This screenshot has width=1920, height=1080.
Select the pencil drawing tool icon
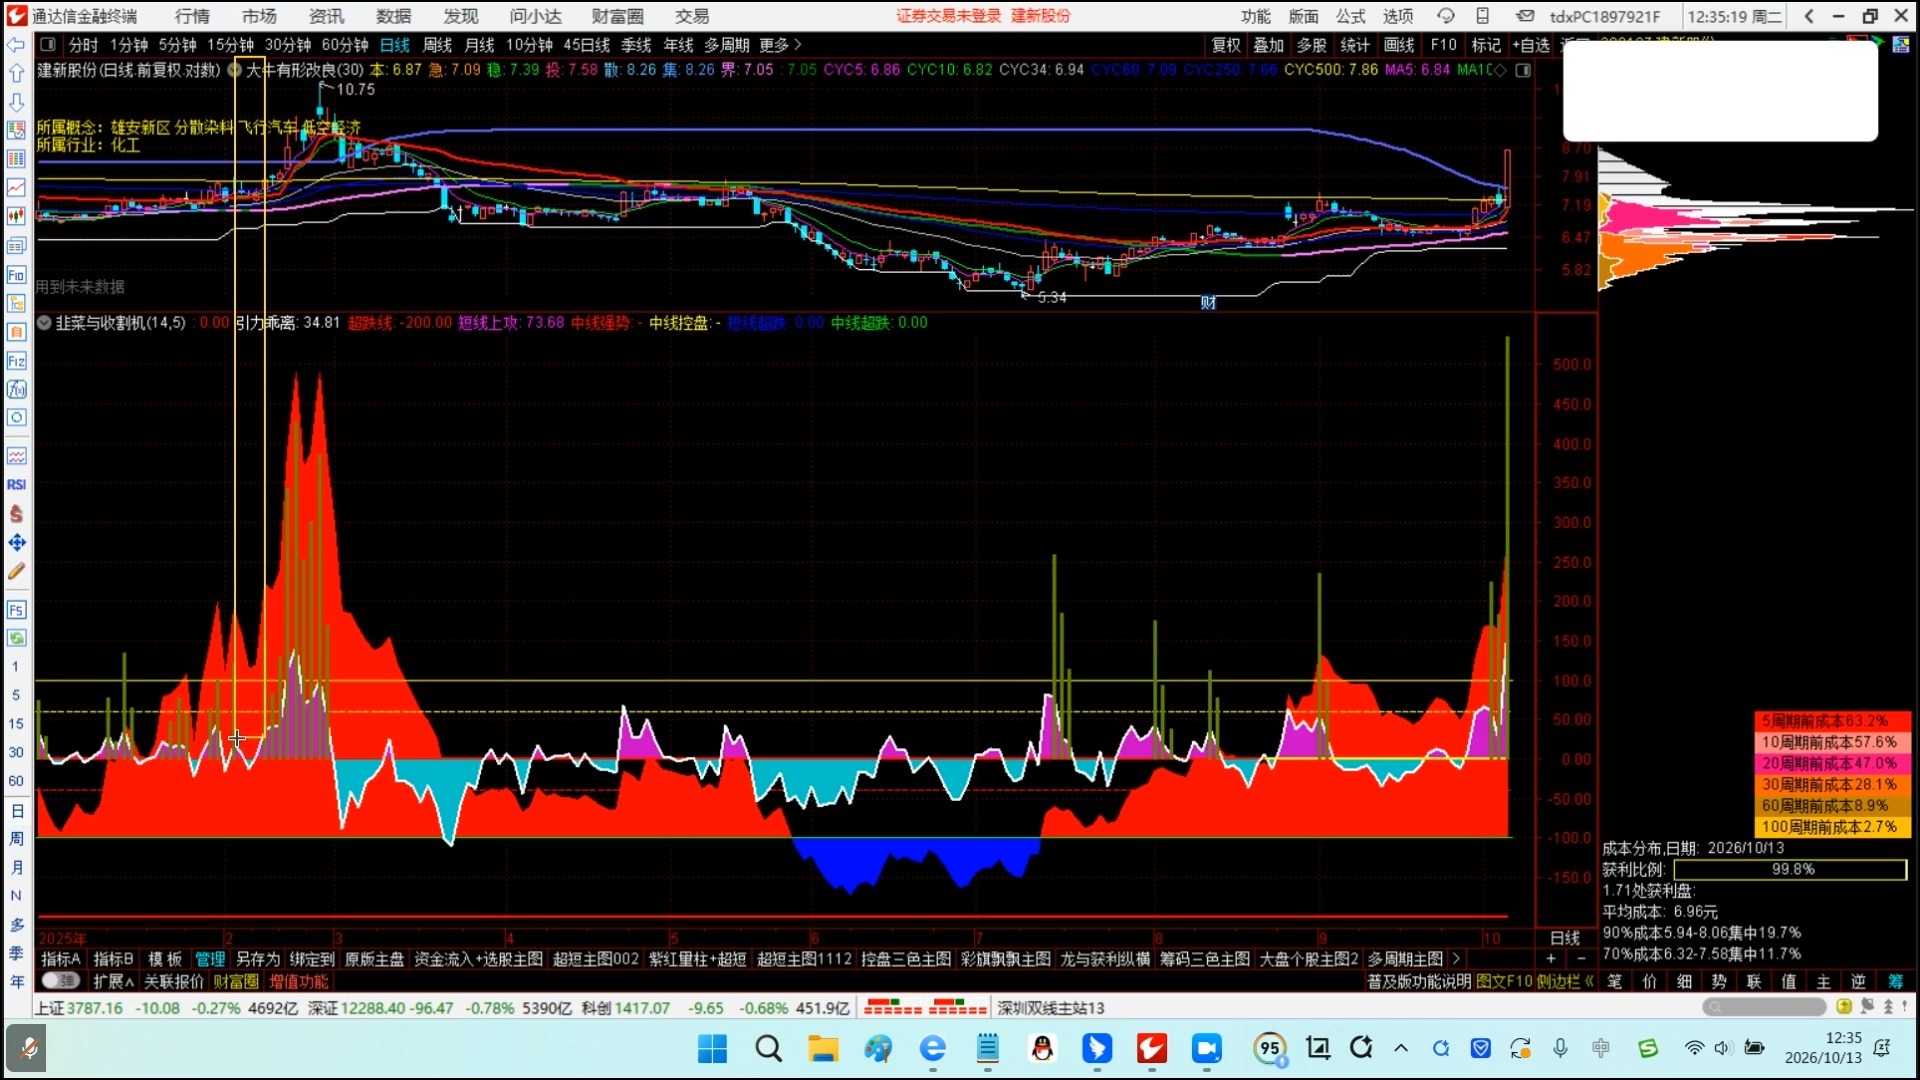(16, 571)
